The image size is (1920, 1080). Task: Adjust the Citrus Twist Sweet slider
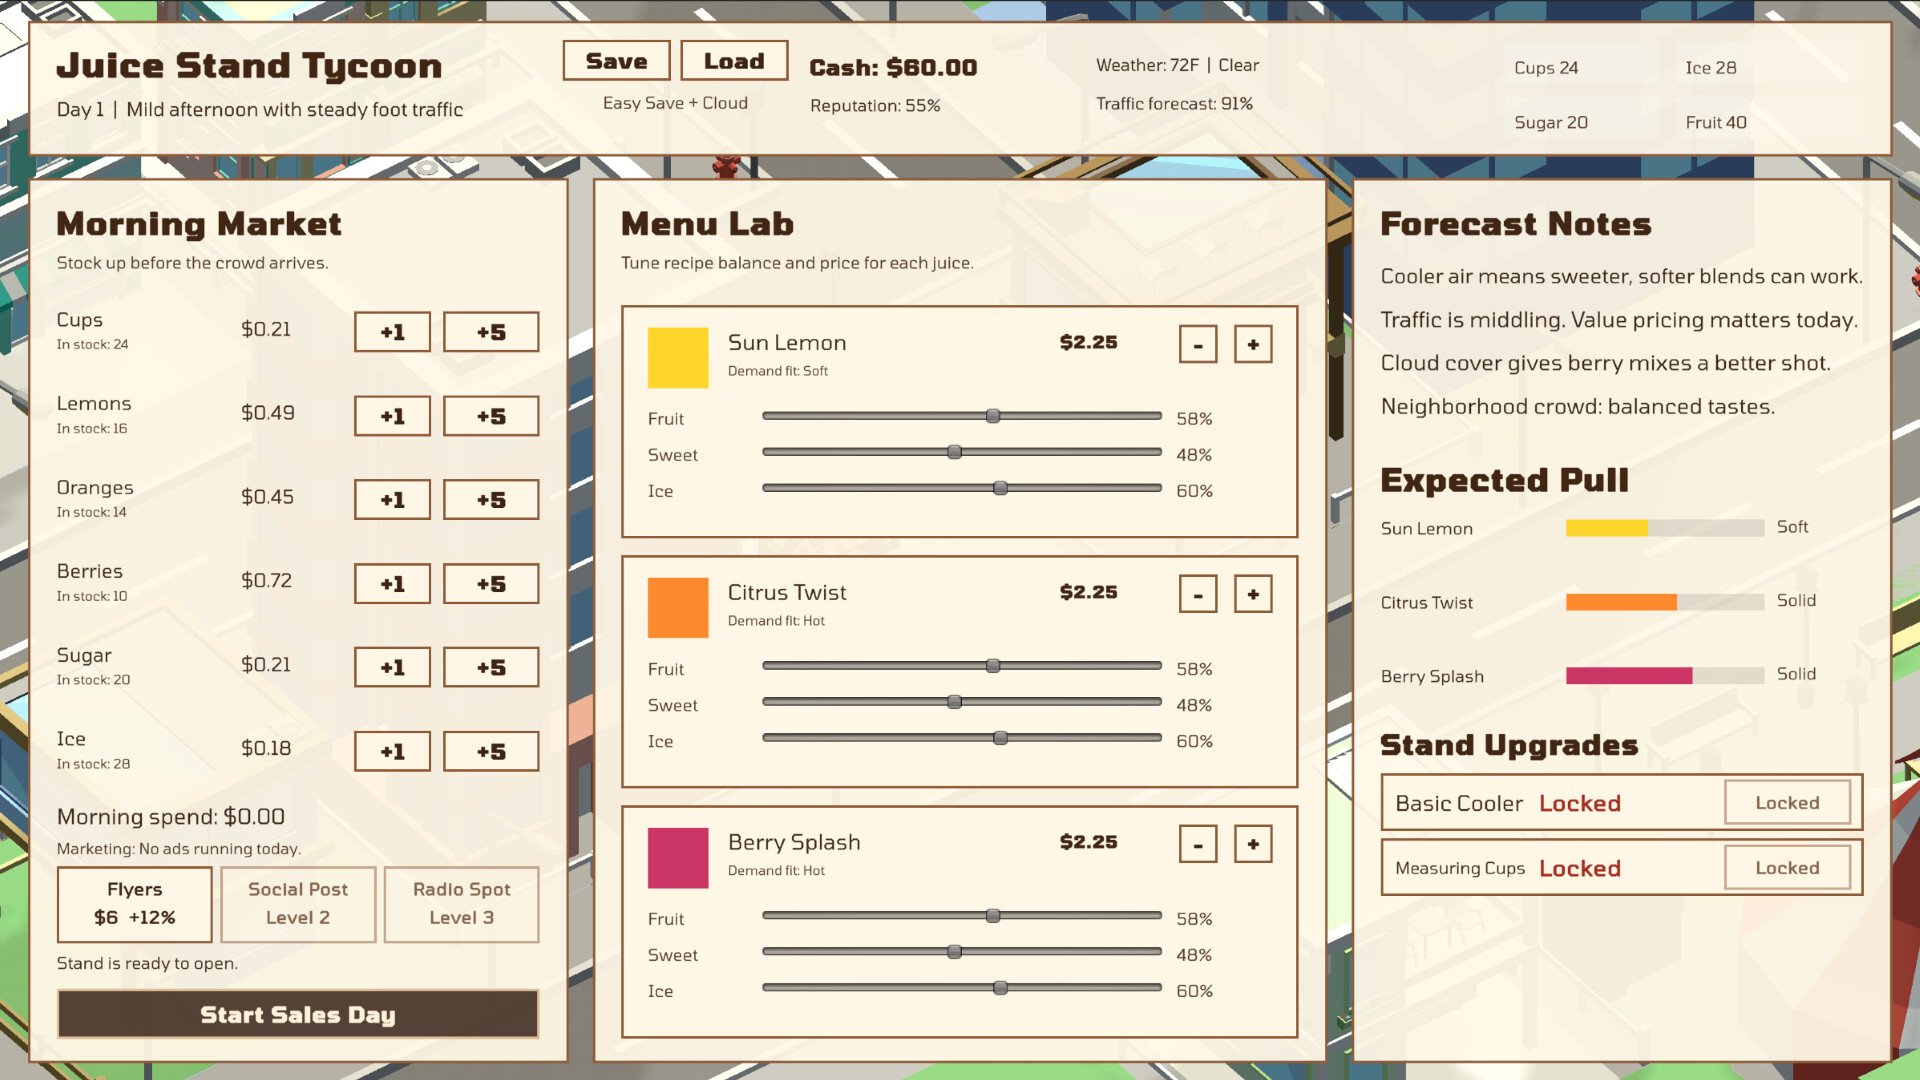[962, 702]
